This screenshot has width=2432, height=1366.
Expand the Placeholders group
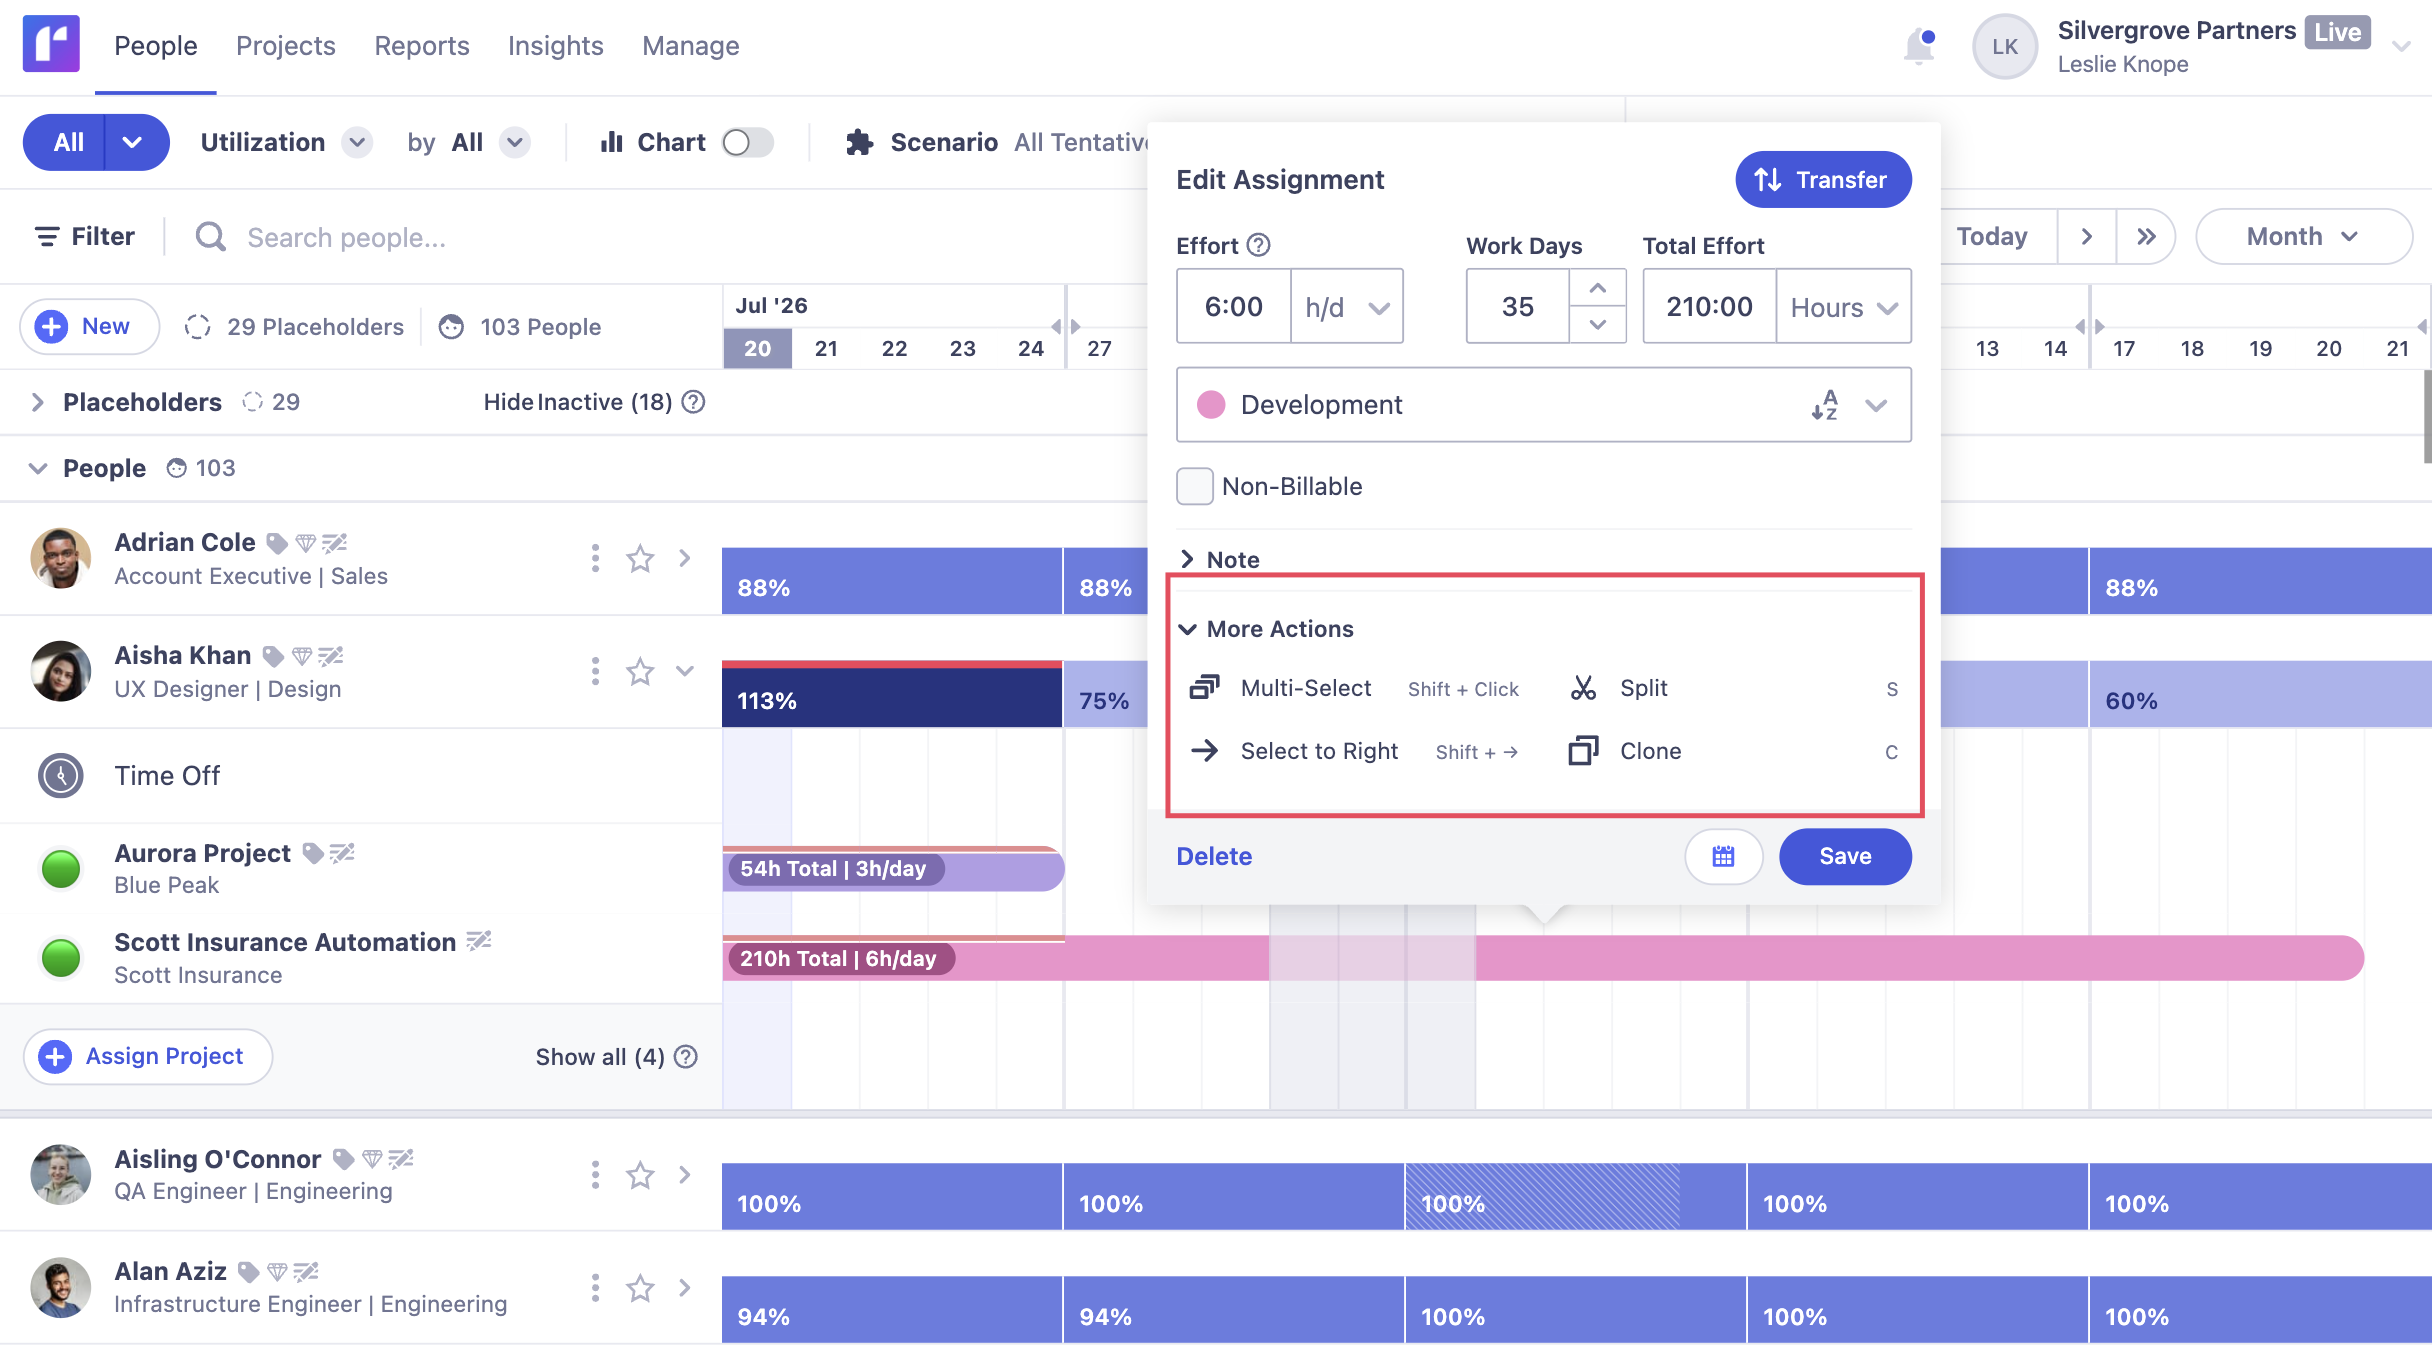point(37,402)
